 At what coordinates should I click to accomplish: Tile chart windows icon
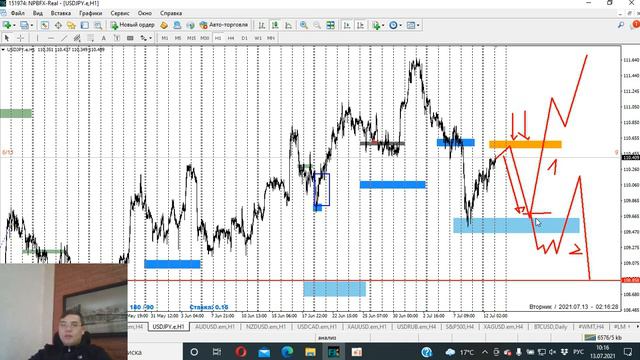coord(330,25)
